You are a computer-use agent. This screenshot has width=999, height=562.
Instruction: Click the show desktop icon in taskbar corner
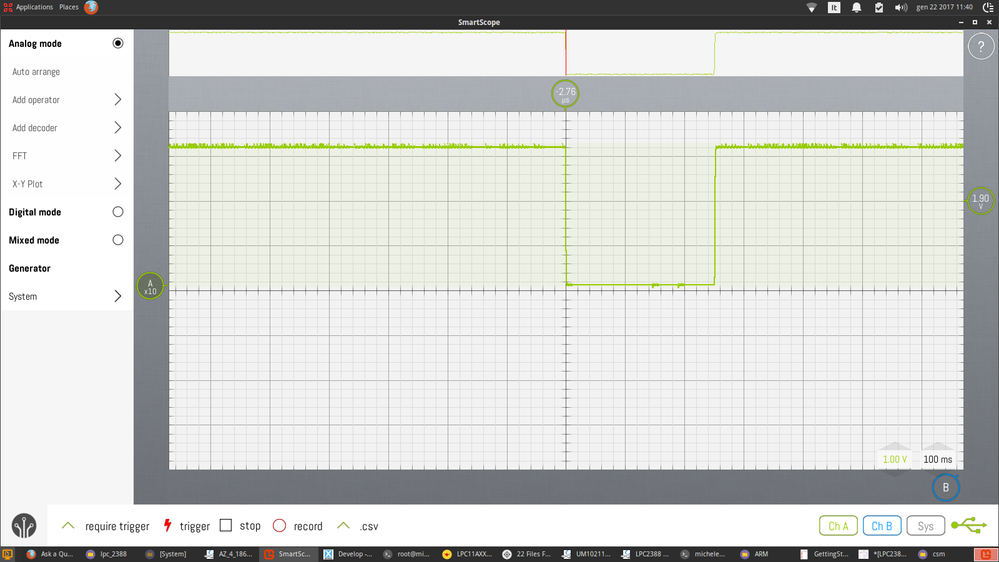pyautogui.click(x=8, y=554)
